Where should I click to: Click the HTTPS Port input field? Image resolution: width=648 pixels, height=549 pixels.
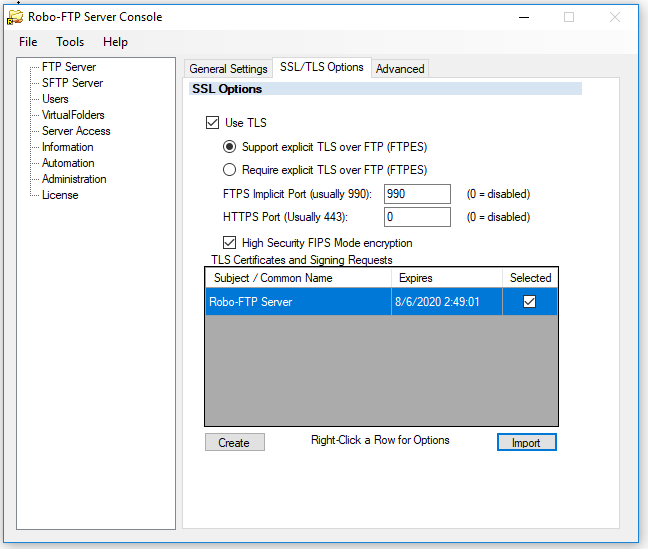click(x=417, y=217)
